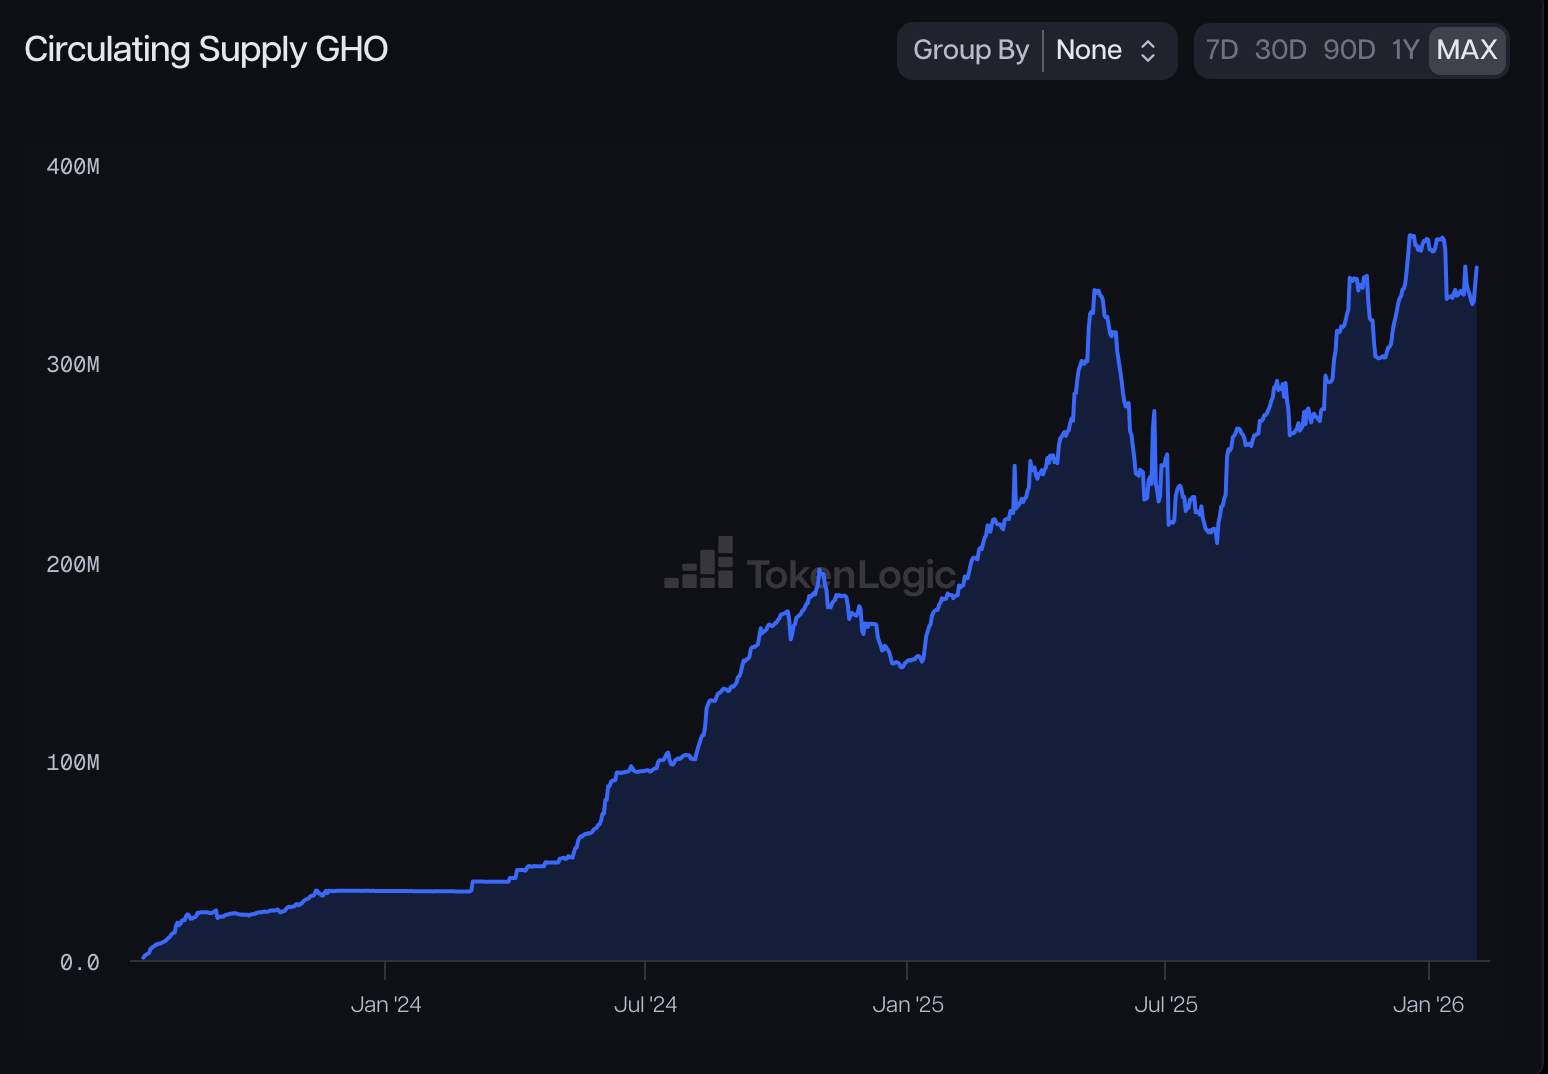Click the Jan '25 x-axis label
The width and height of the screenshot is (1548, 1074).
[907, 1004]
